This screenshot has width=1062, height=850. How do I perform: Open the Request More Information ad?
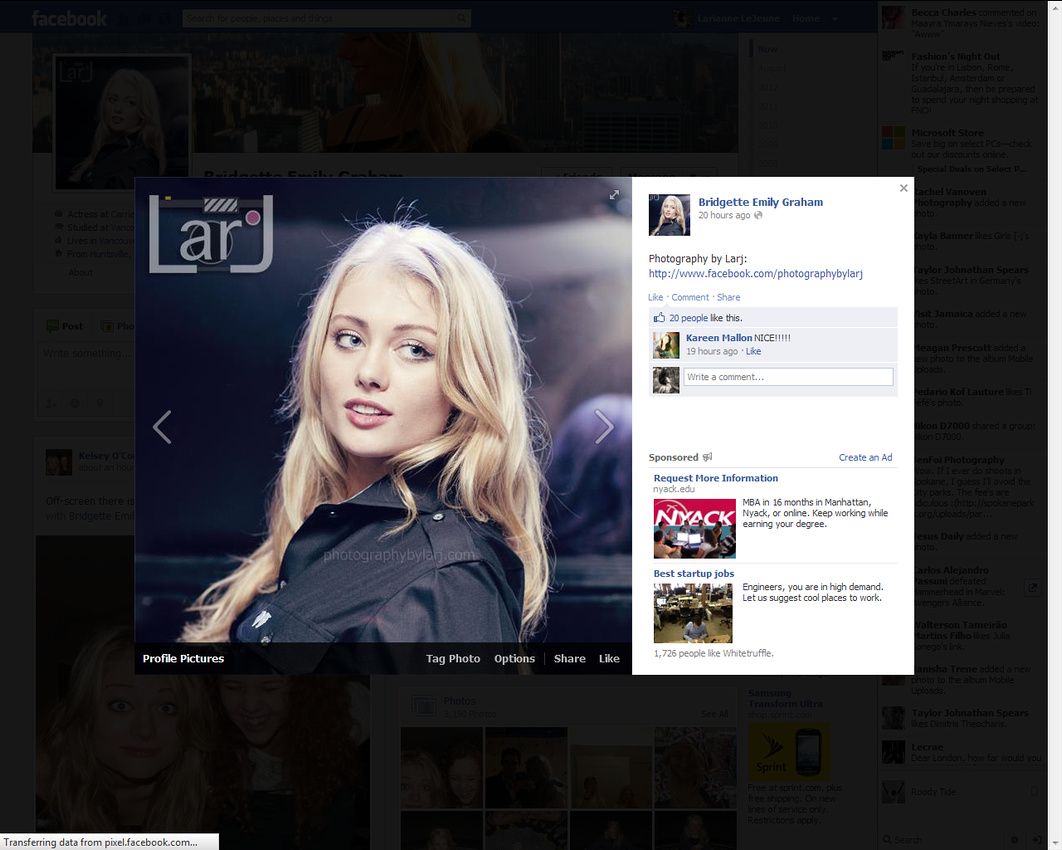715,478
